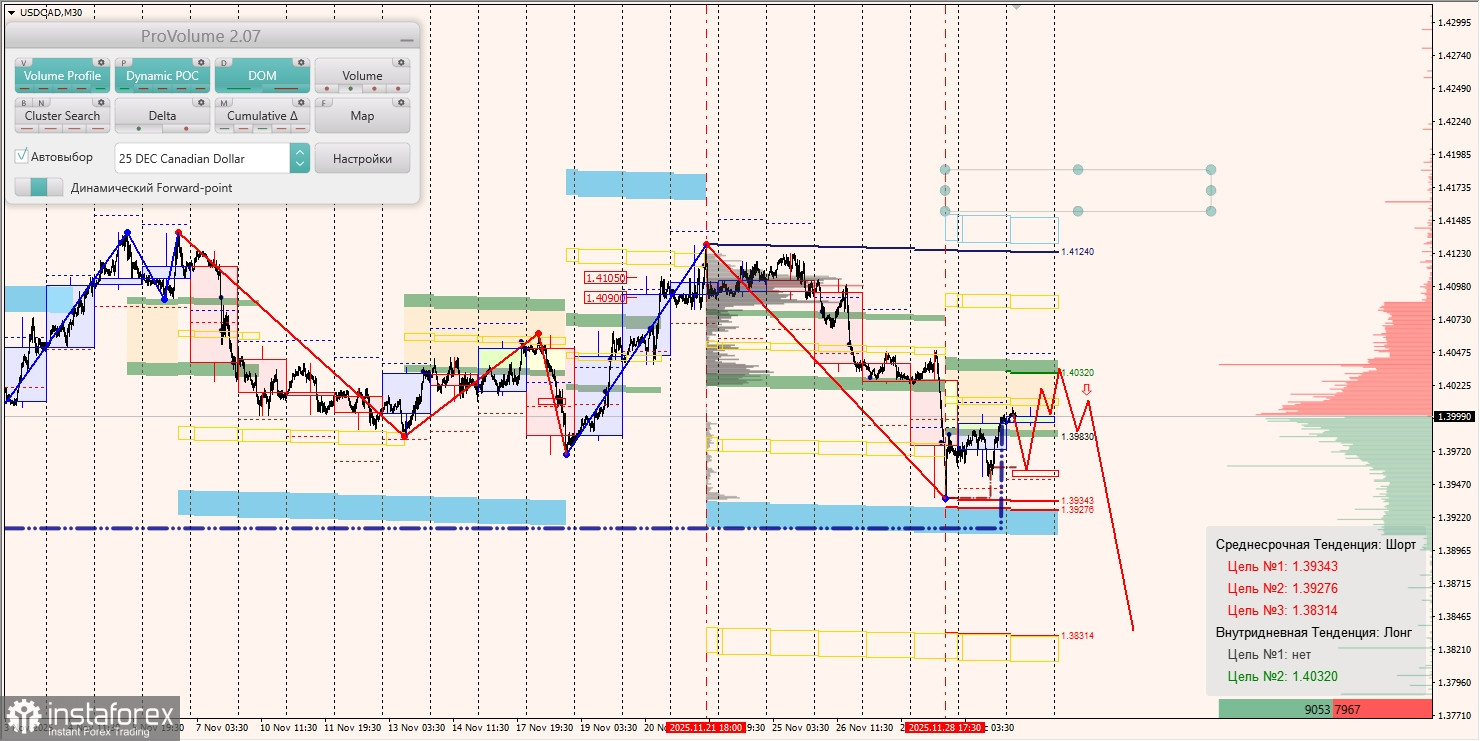Click the gear icon on Cumulative Δ

tap(300, 102)
